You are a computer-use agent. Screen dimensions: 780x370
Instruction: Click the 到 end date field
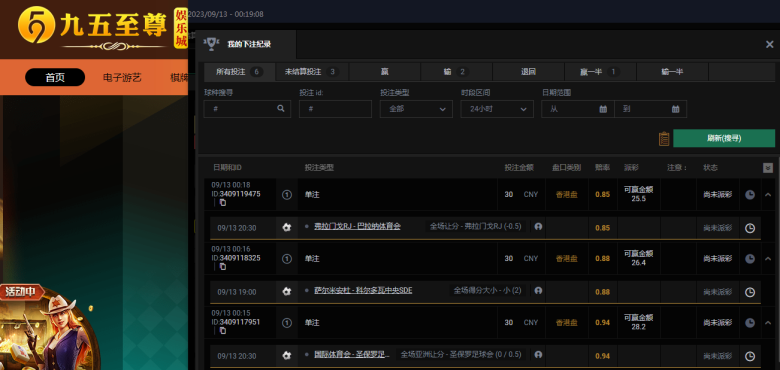pyautogui.click(x=651, y=109)
